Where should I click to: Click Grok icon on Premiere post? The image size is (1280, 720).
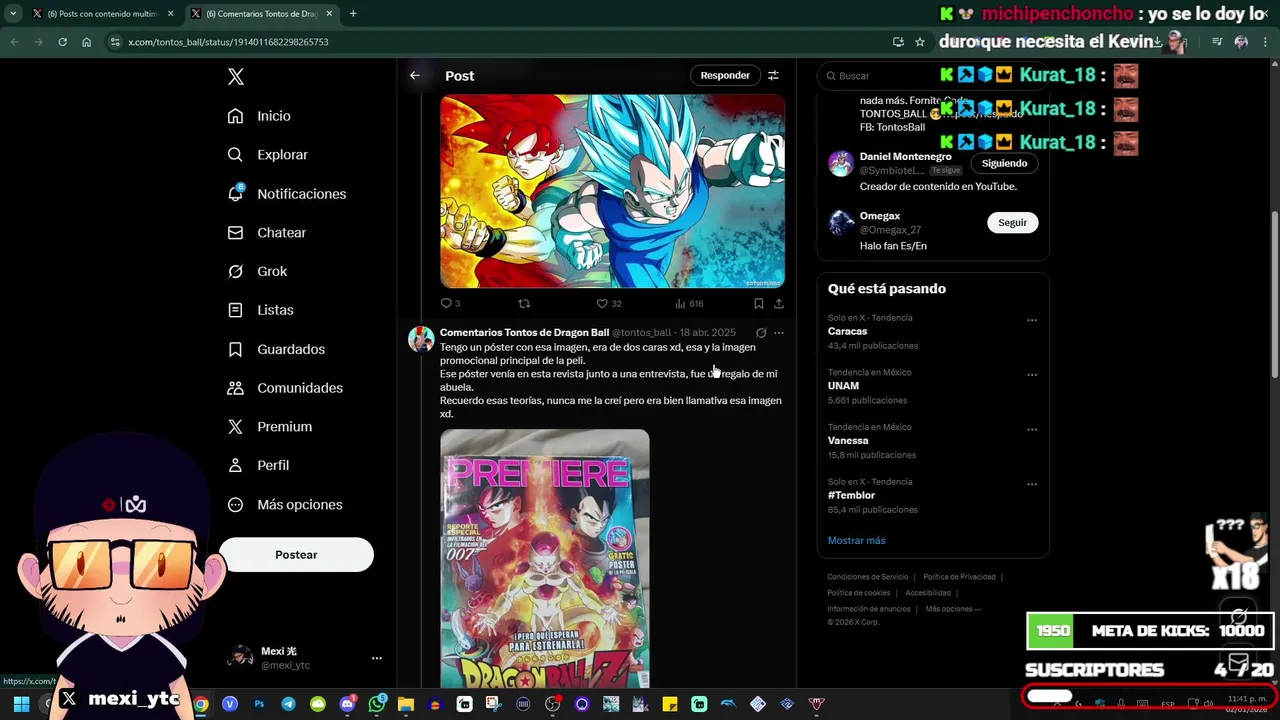point(761,333)
